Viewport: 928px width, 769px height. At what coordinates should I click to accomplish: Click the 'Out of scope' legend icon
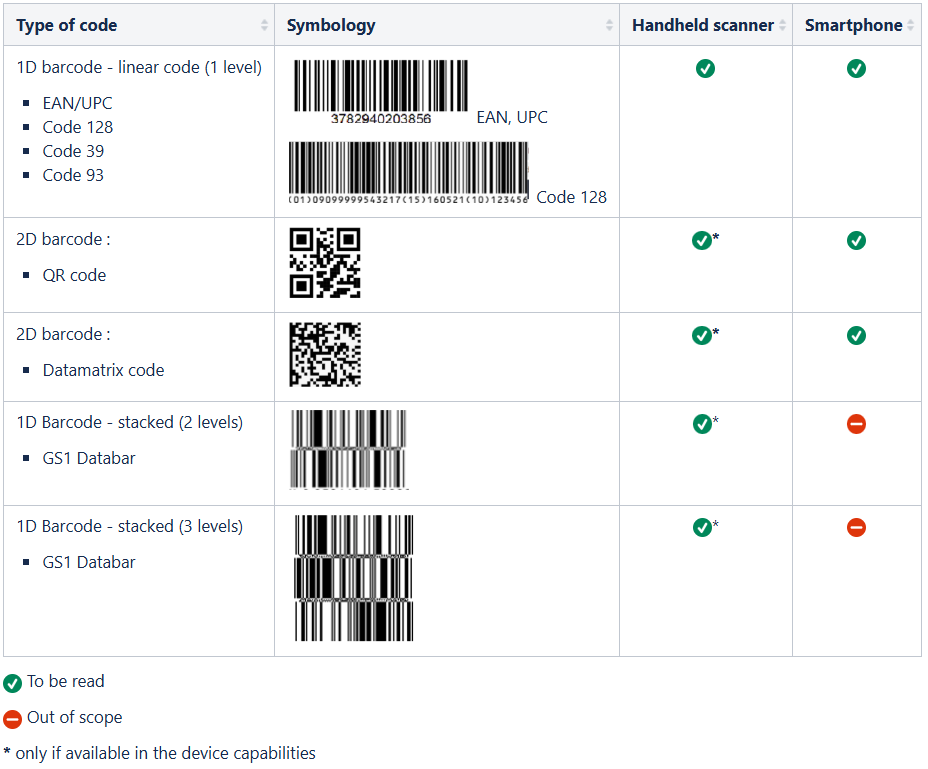(12, 718)
